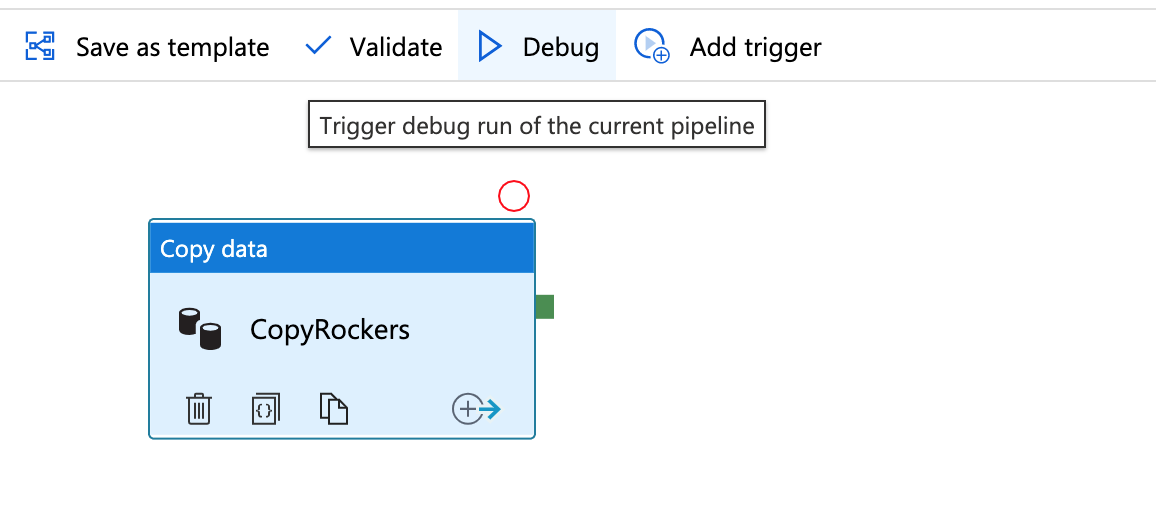Viewport: 1156px width, 526px height.
Task: Click the database cylinders icon in the activity
Action: (200, 329)
